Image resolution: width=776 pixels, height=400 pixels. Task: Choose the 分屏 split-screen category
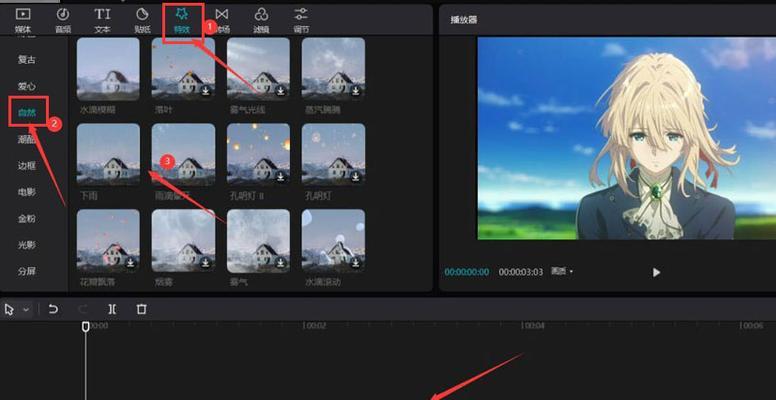[27, 271]
